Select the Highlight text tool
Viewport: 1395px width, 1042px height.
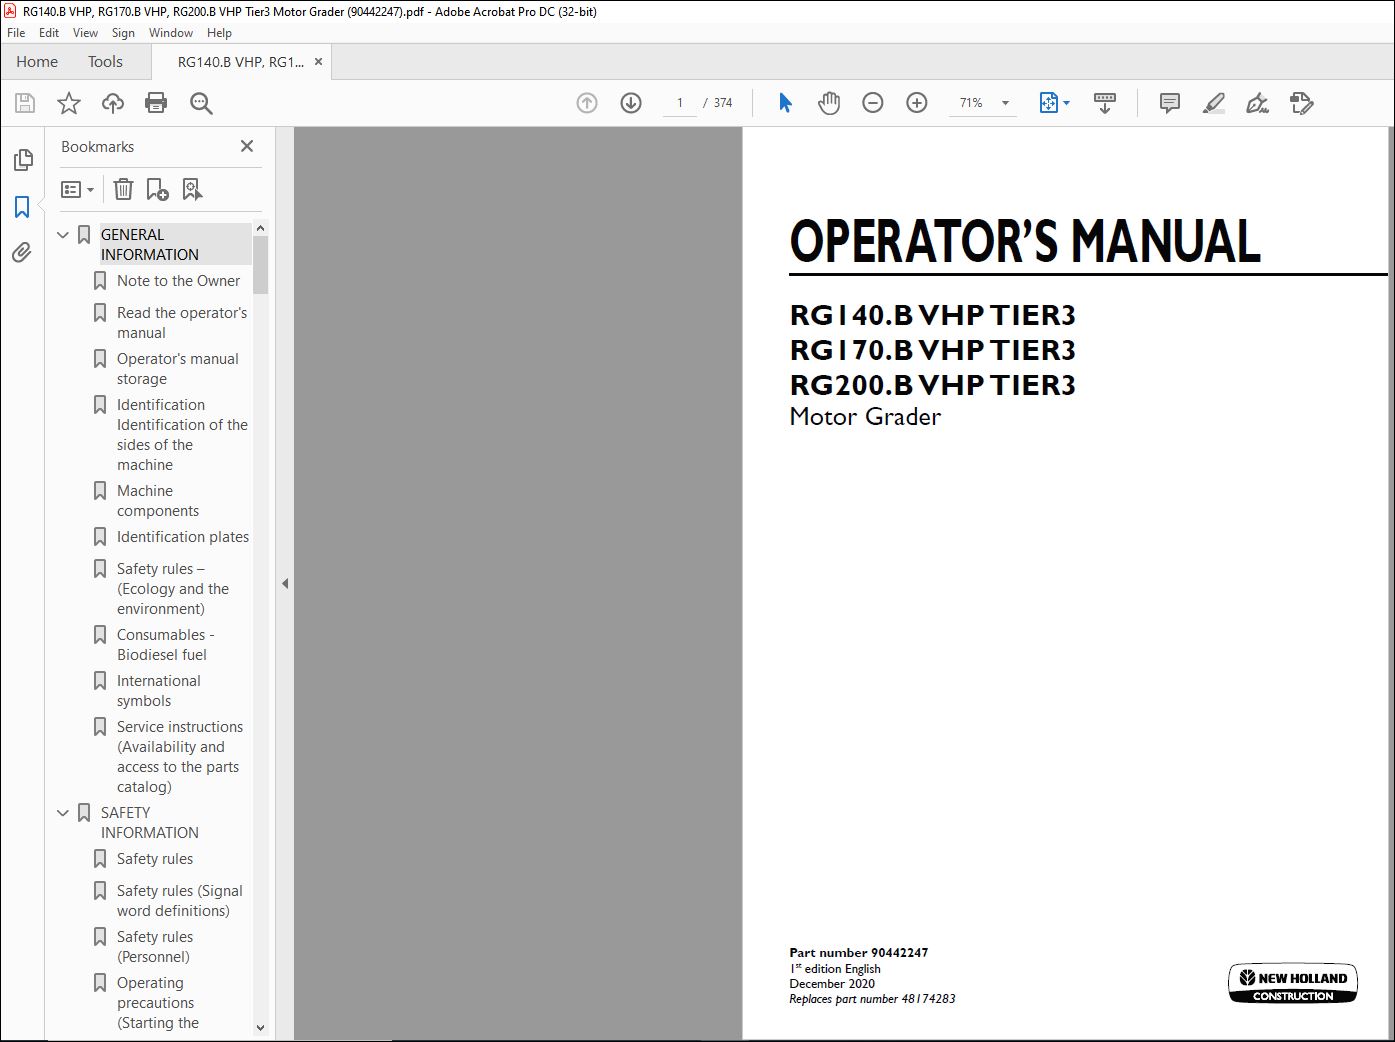1213,103
